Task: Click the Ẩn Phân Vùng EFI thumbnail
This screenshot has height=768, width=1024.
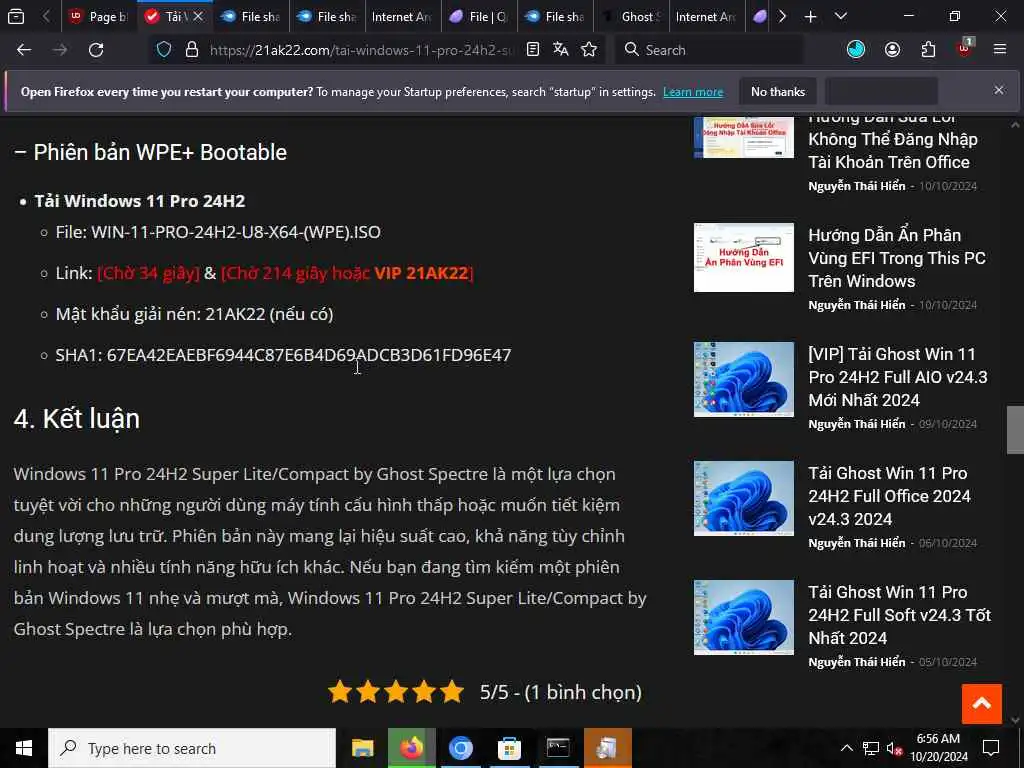Action: (744, 257)
